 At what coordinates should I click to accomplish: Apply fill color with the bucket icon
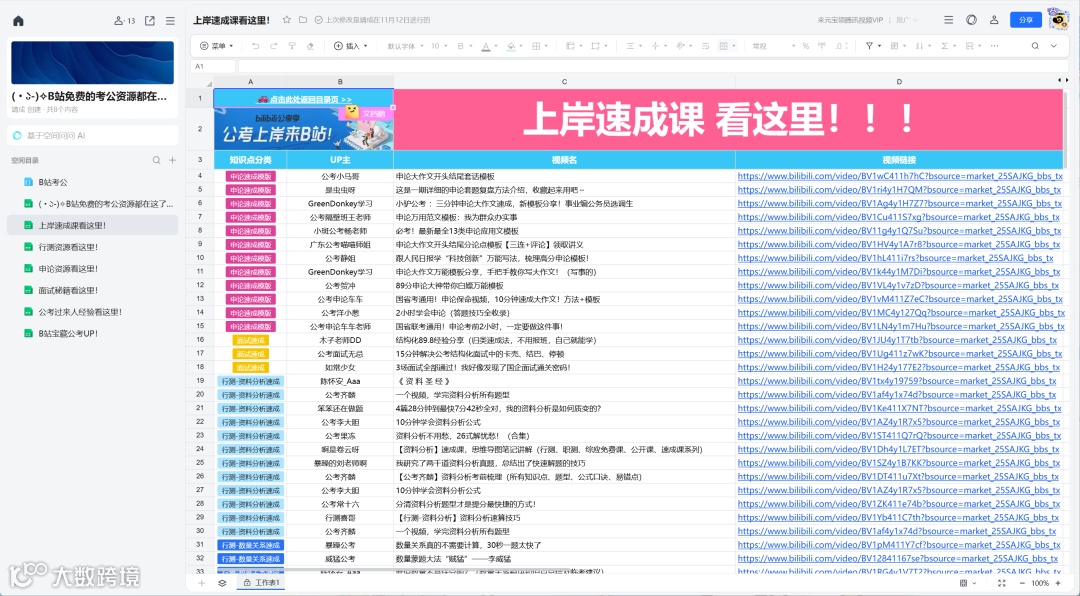pos(511,46)
